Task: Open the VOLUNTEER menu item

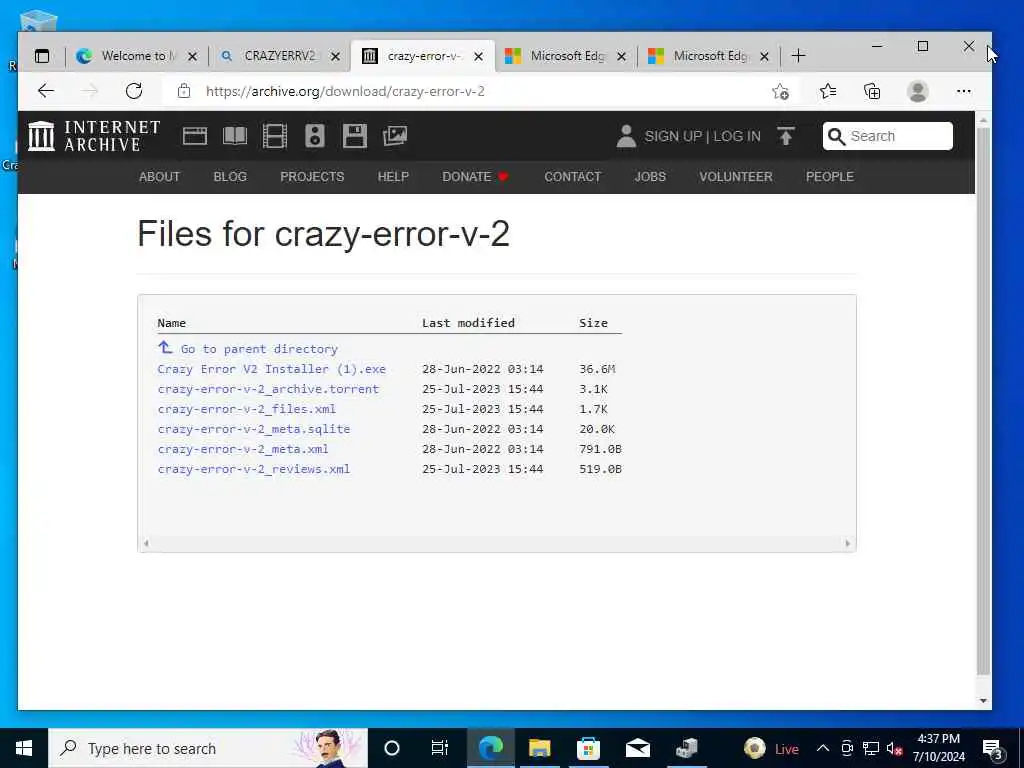Action: (736, 176)
